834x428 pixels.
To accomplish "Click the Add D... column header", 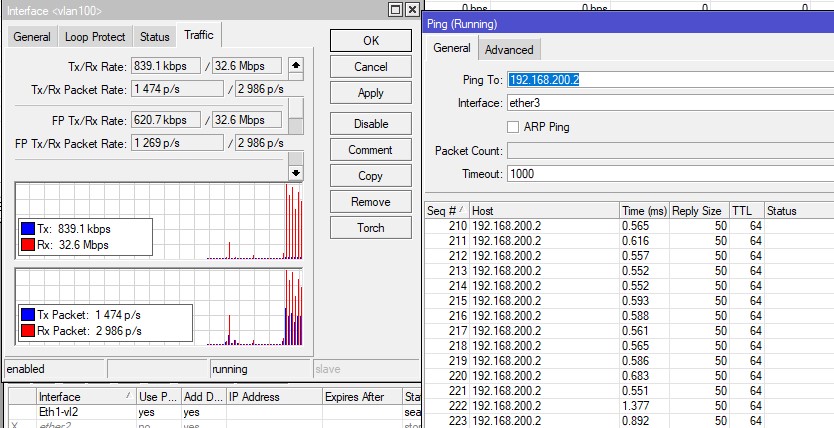I will pyautogui.click(x=204, y=397).
